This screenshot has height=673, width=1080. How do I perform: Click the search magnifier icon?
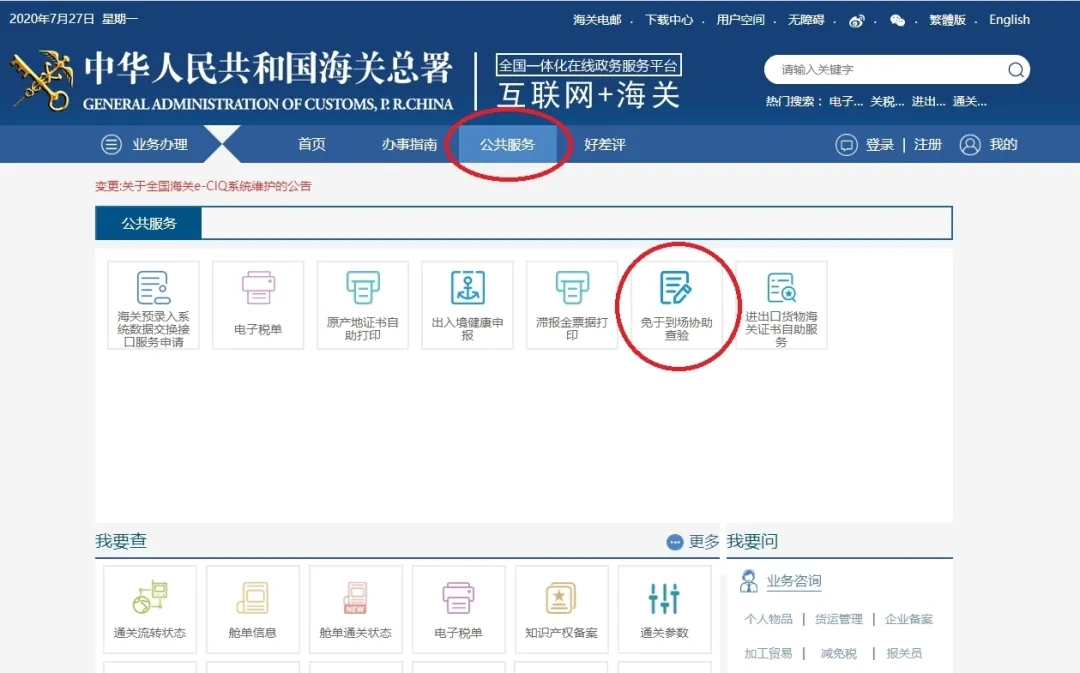click(1015, 70)
